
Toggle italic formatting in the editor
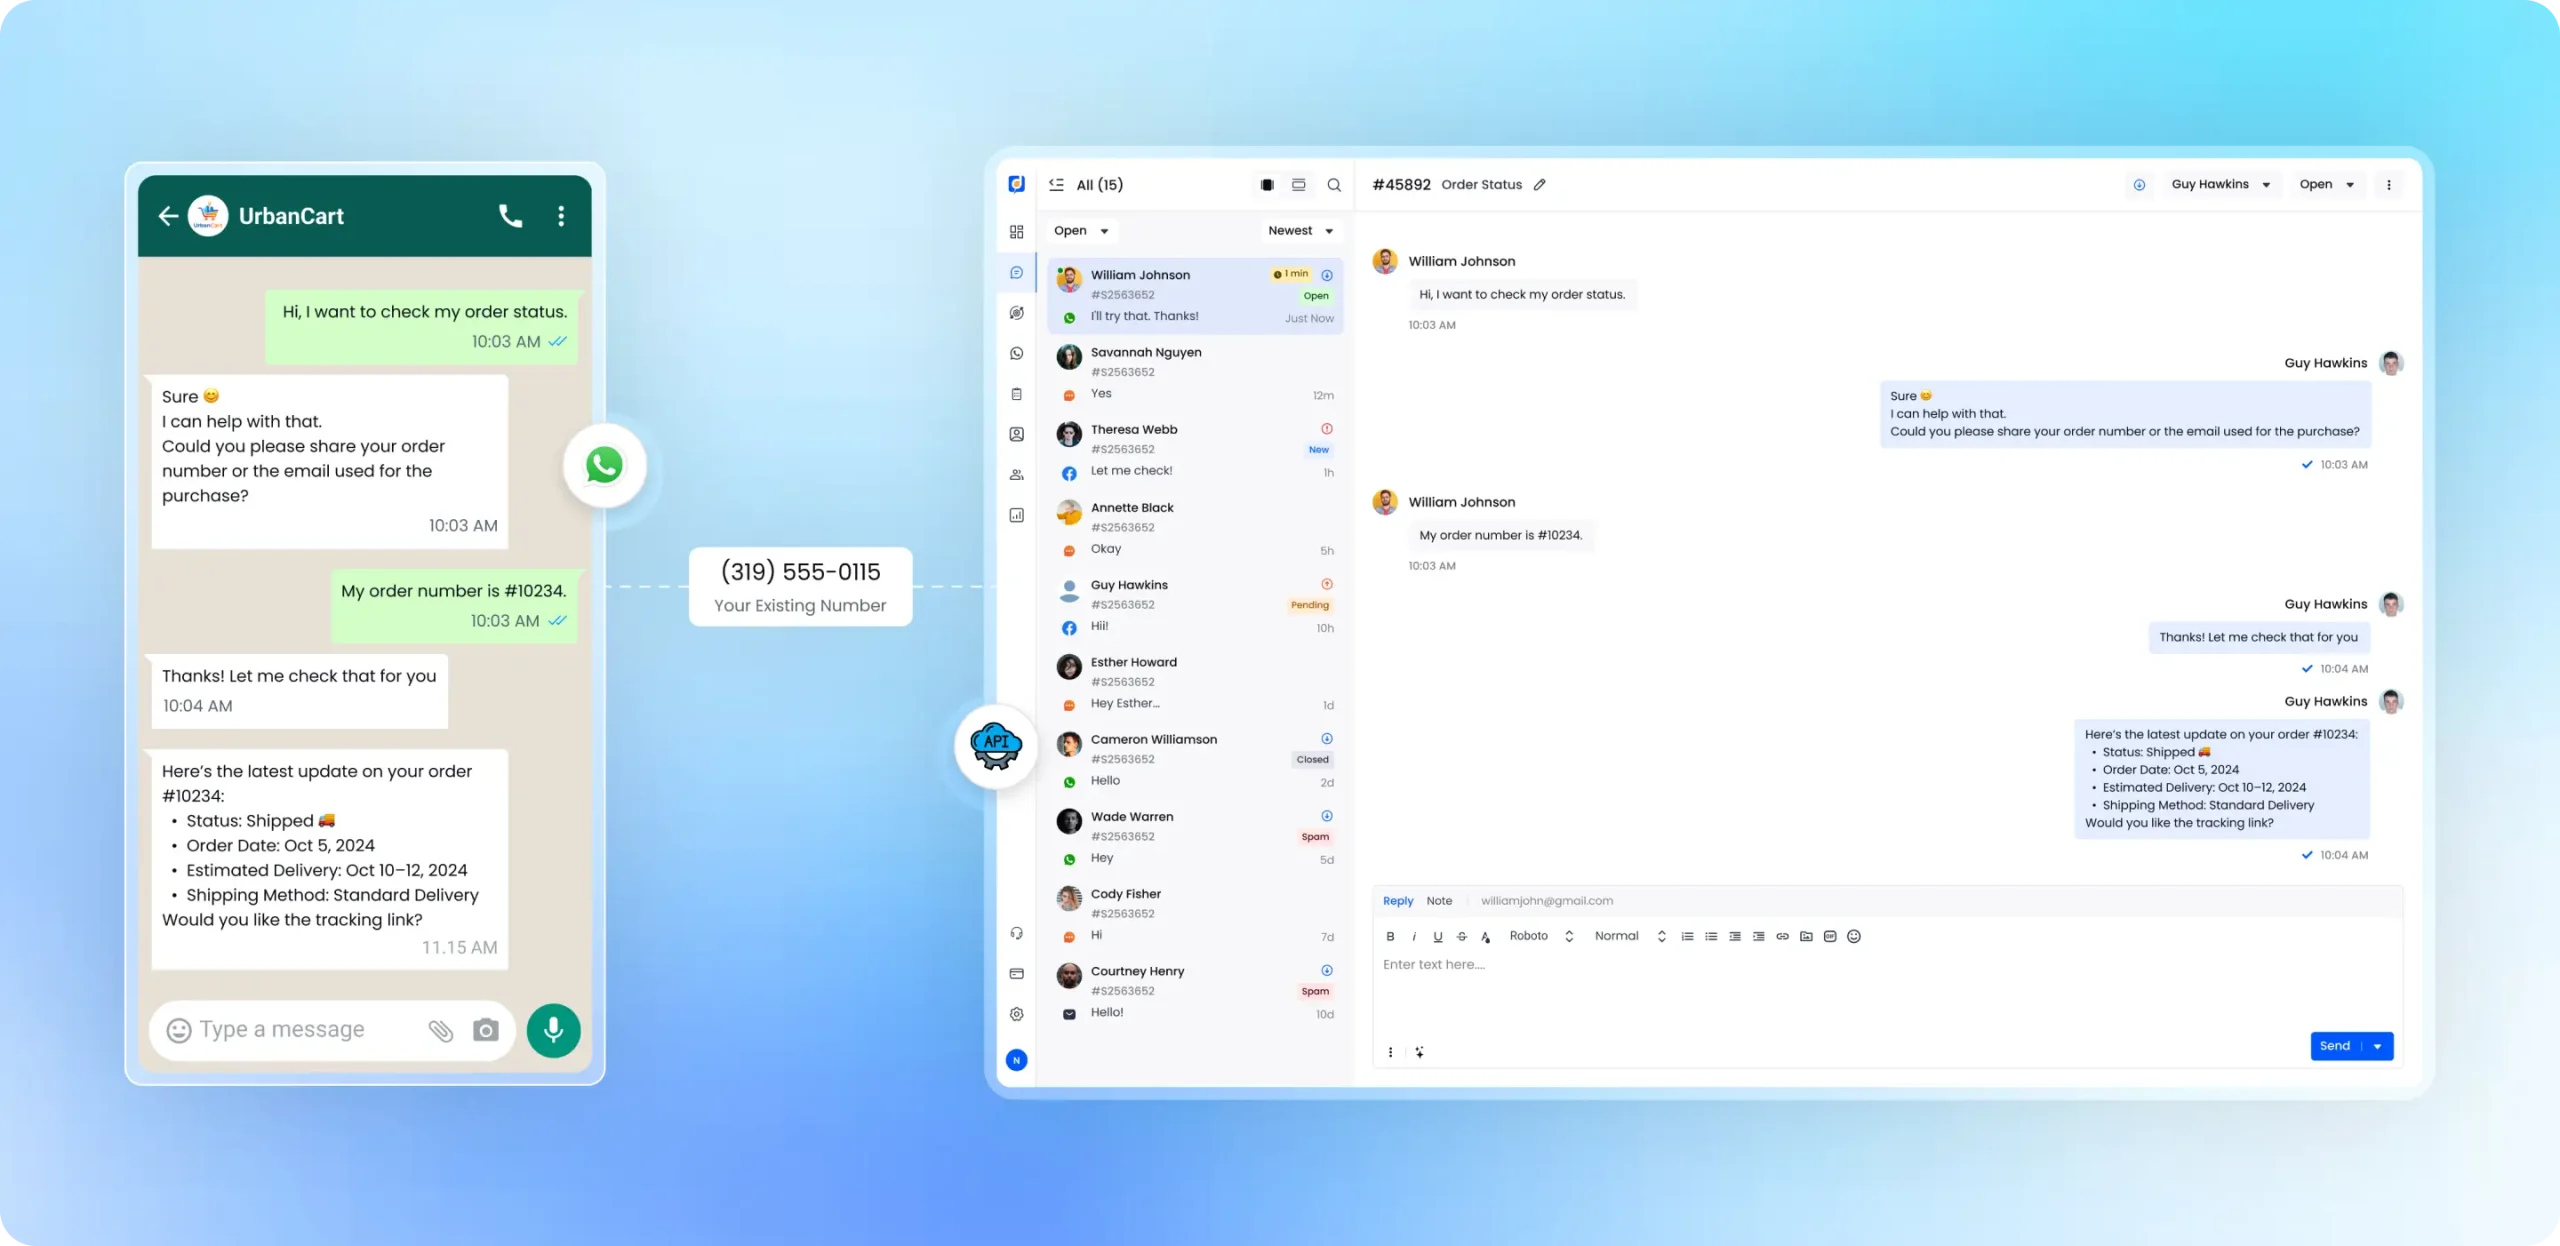pyautogui.click(x=1414, y=937)
